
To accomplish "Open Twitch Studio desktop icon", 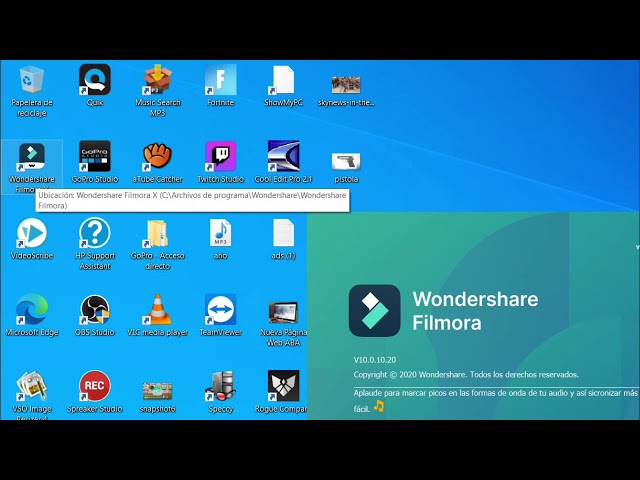I will coord(220,162).
